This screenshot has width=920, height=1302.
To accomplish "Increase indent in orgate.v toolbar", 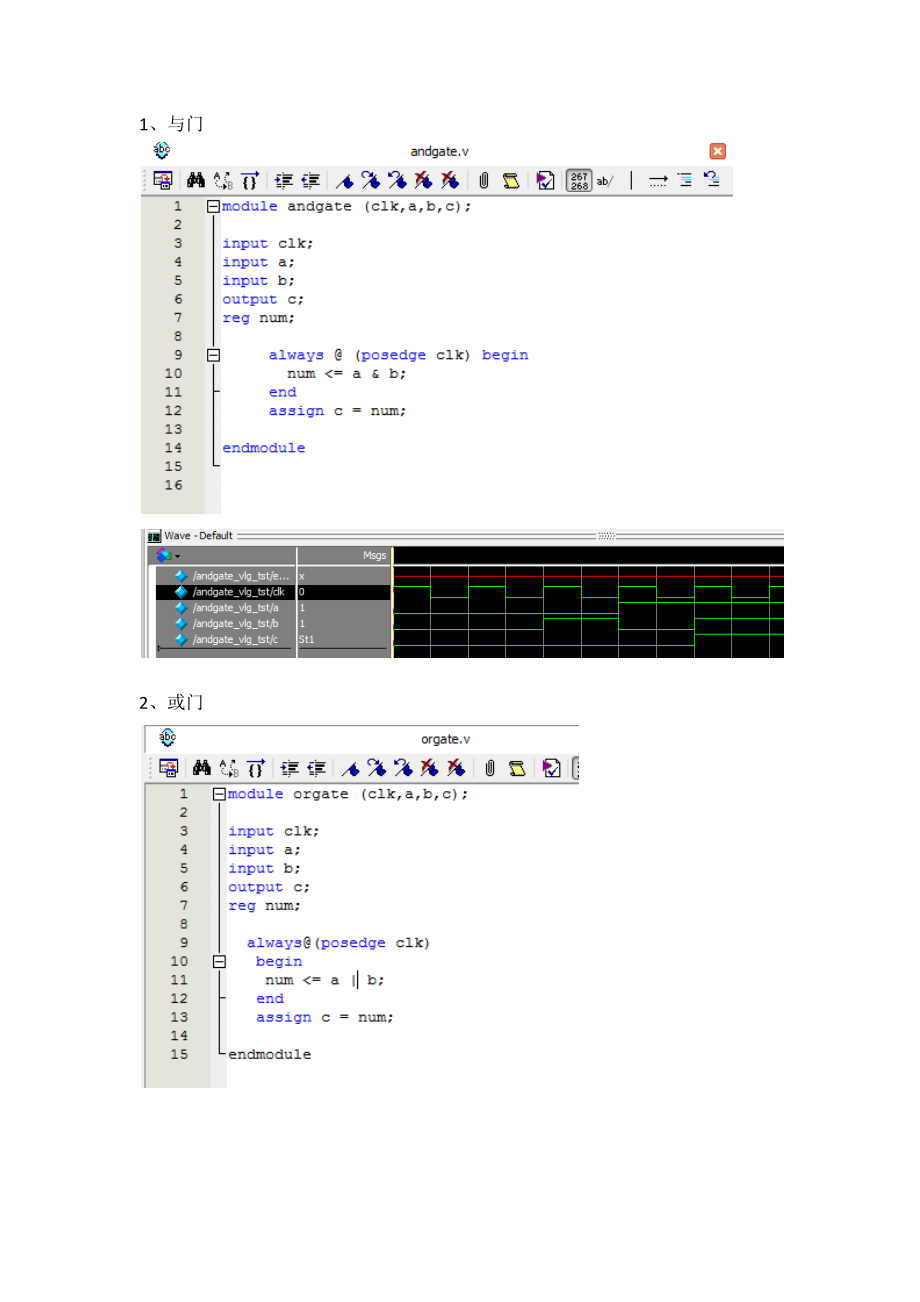I will point(290,768).
